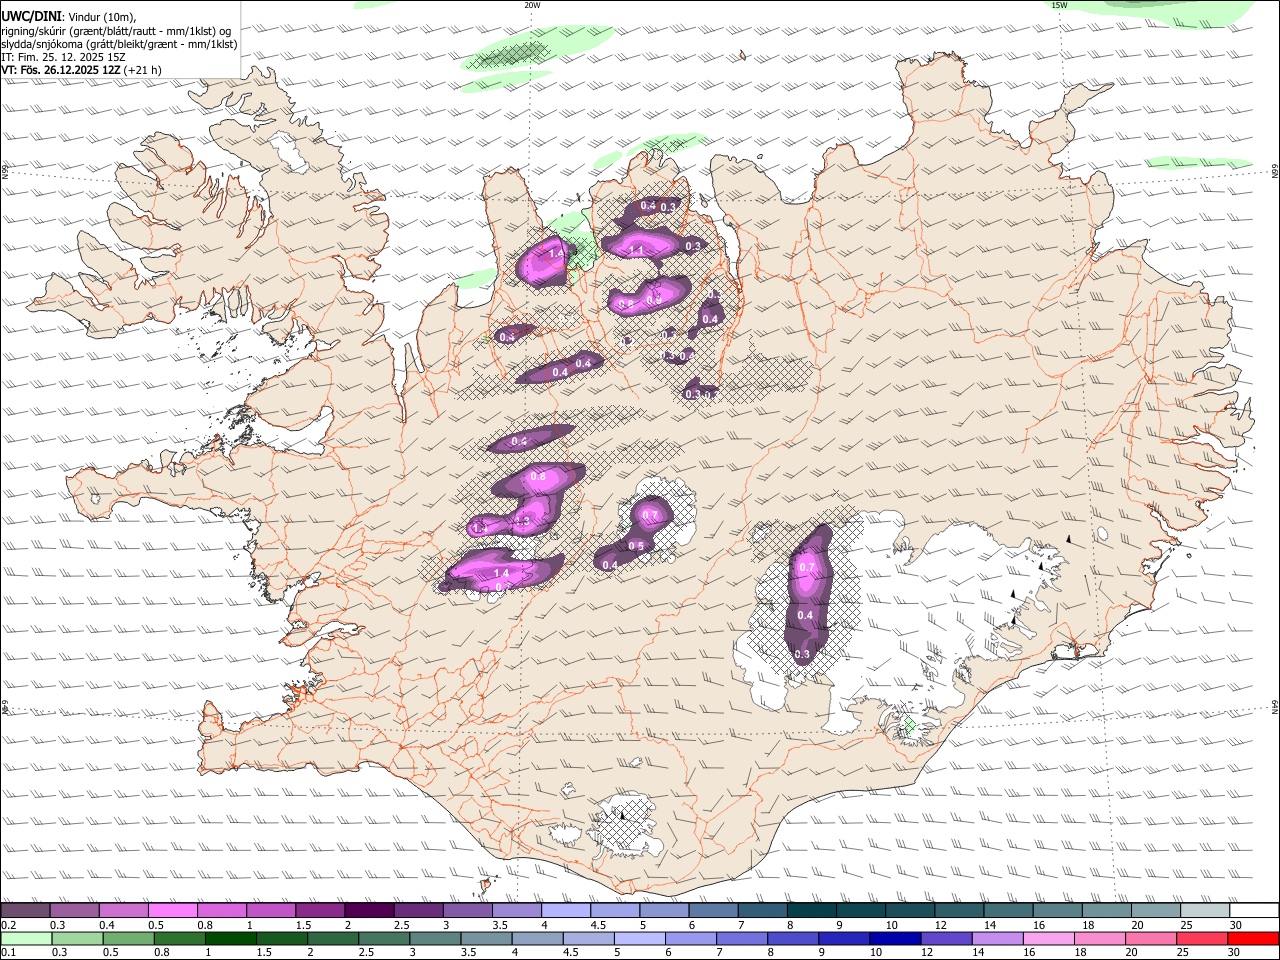The height and width of the screenshot is (960, 1280).
Task: Click the 0.9 precipitation value on the map
Action: (654, 299)
